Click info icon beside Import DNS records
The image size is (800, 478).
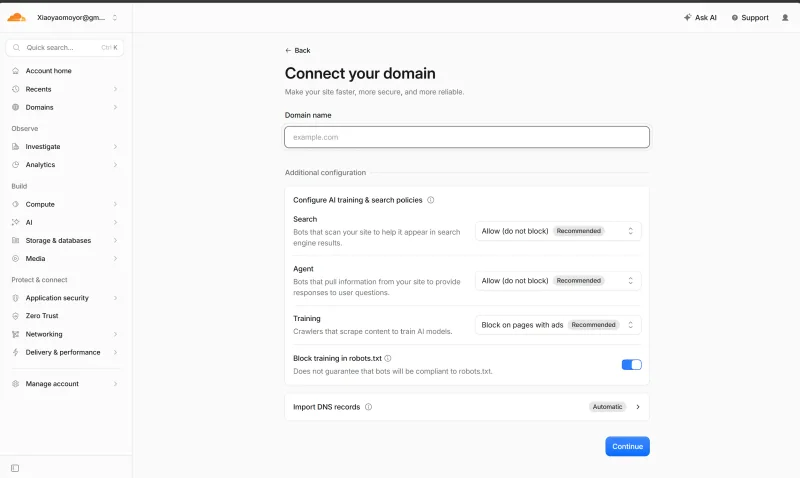(368, 407)
